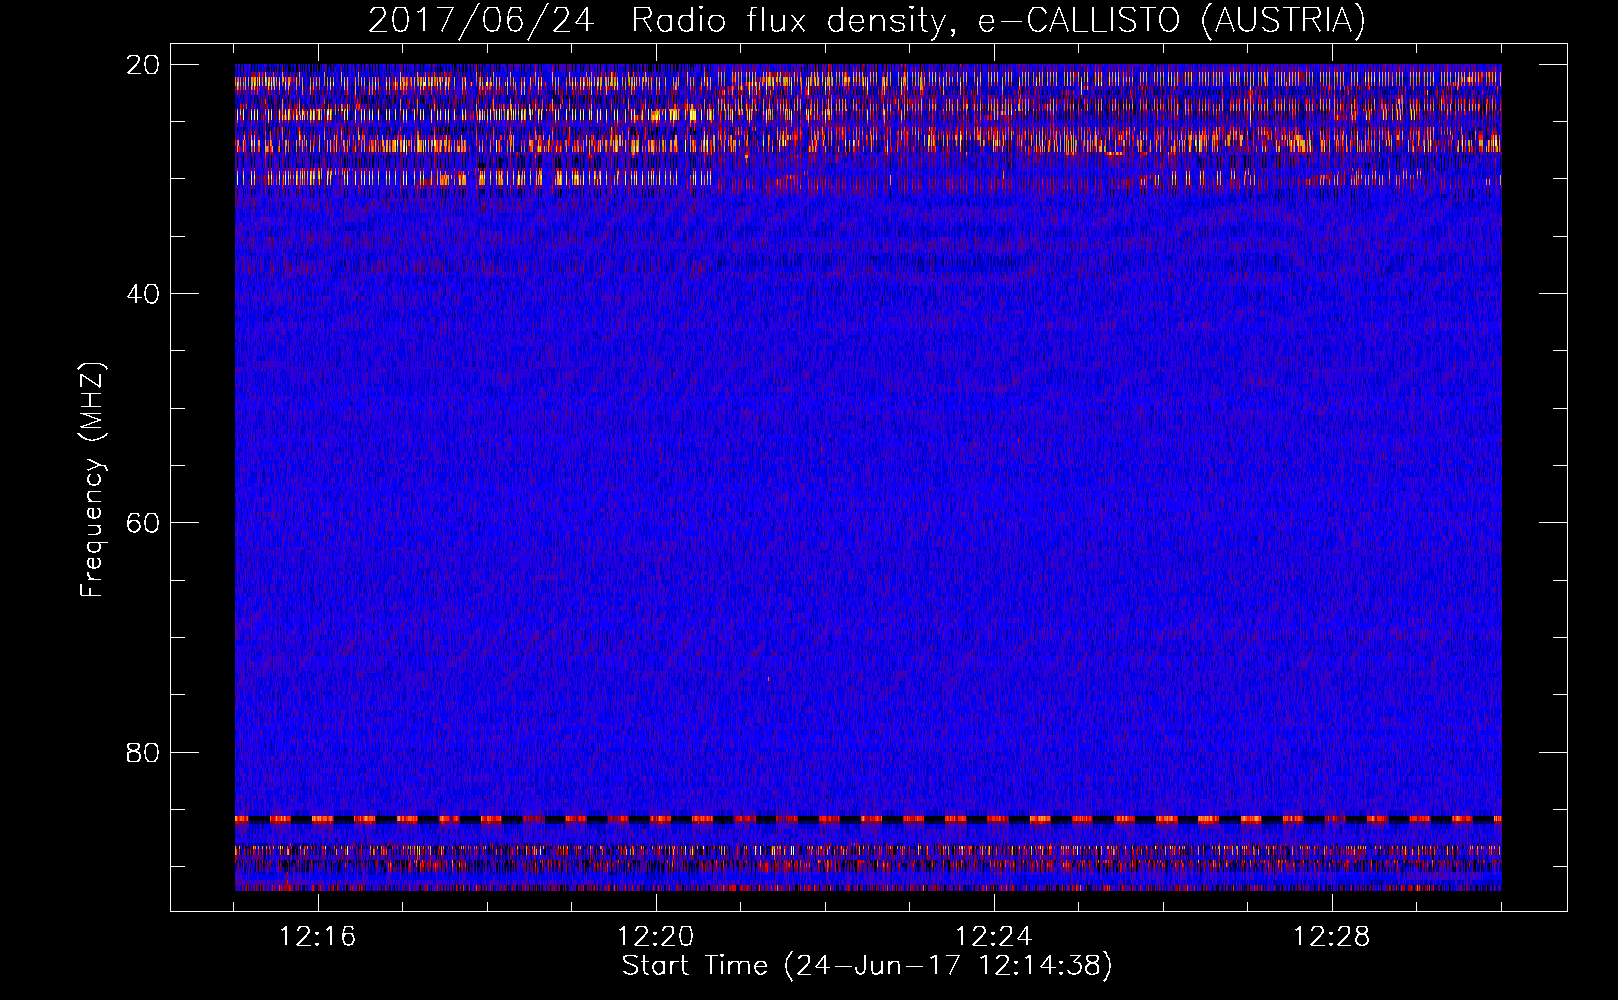Click the 'Start Time (24-Jun-17 12:14:38)' label
Screen dimensions: 1618x1000
click(867, 966)
